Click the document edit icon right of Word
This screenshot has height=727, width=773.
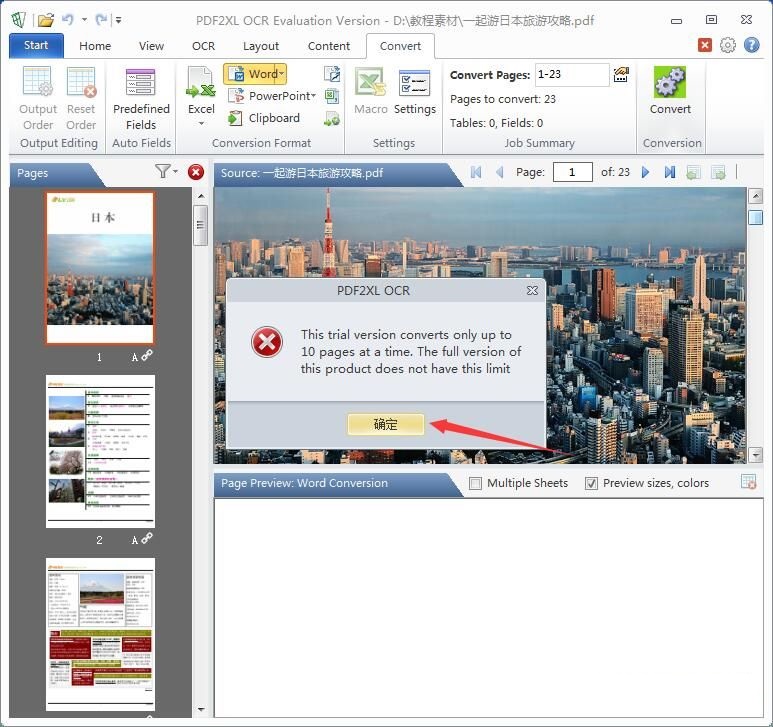332,74
